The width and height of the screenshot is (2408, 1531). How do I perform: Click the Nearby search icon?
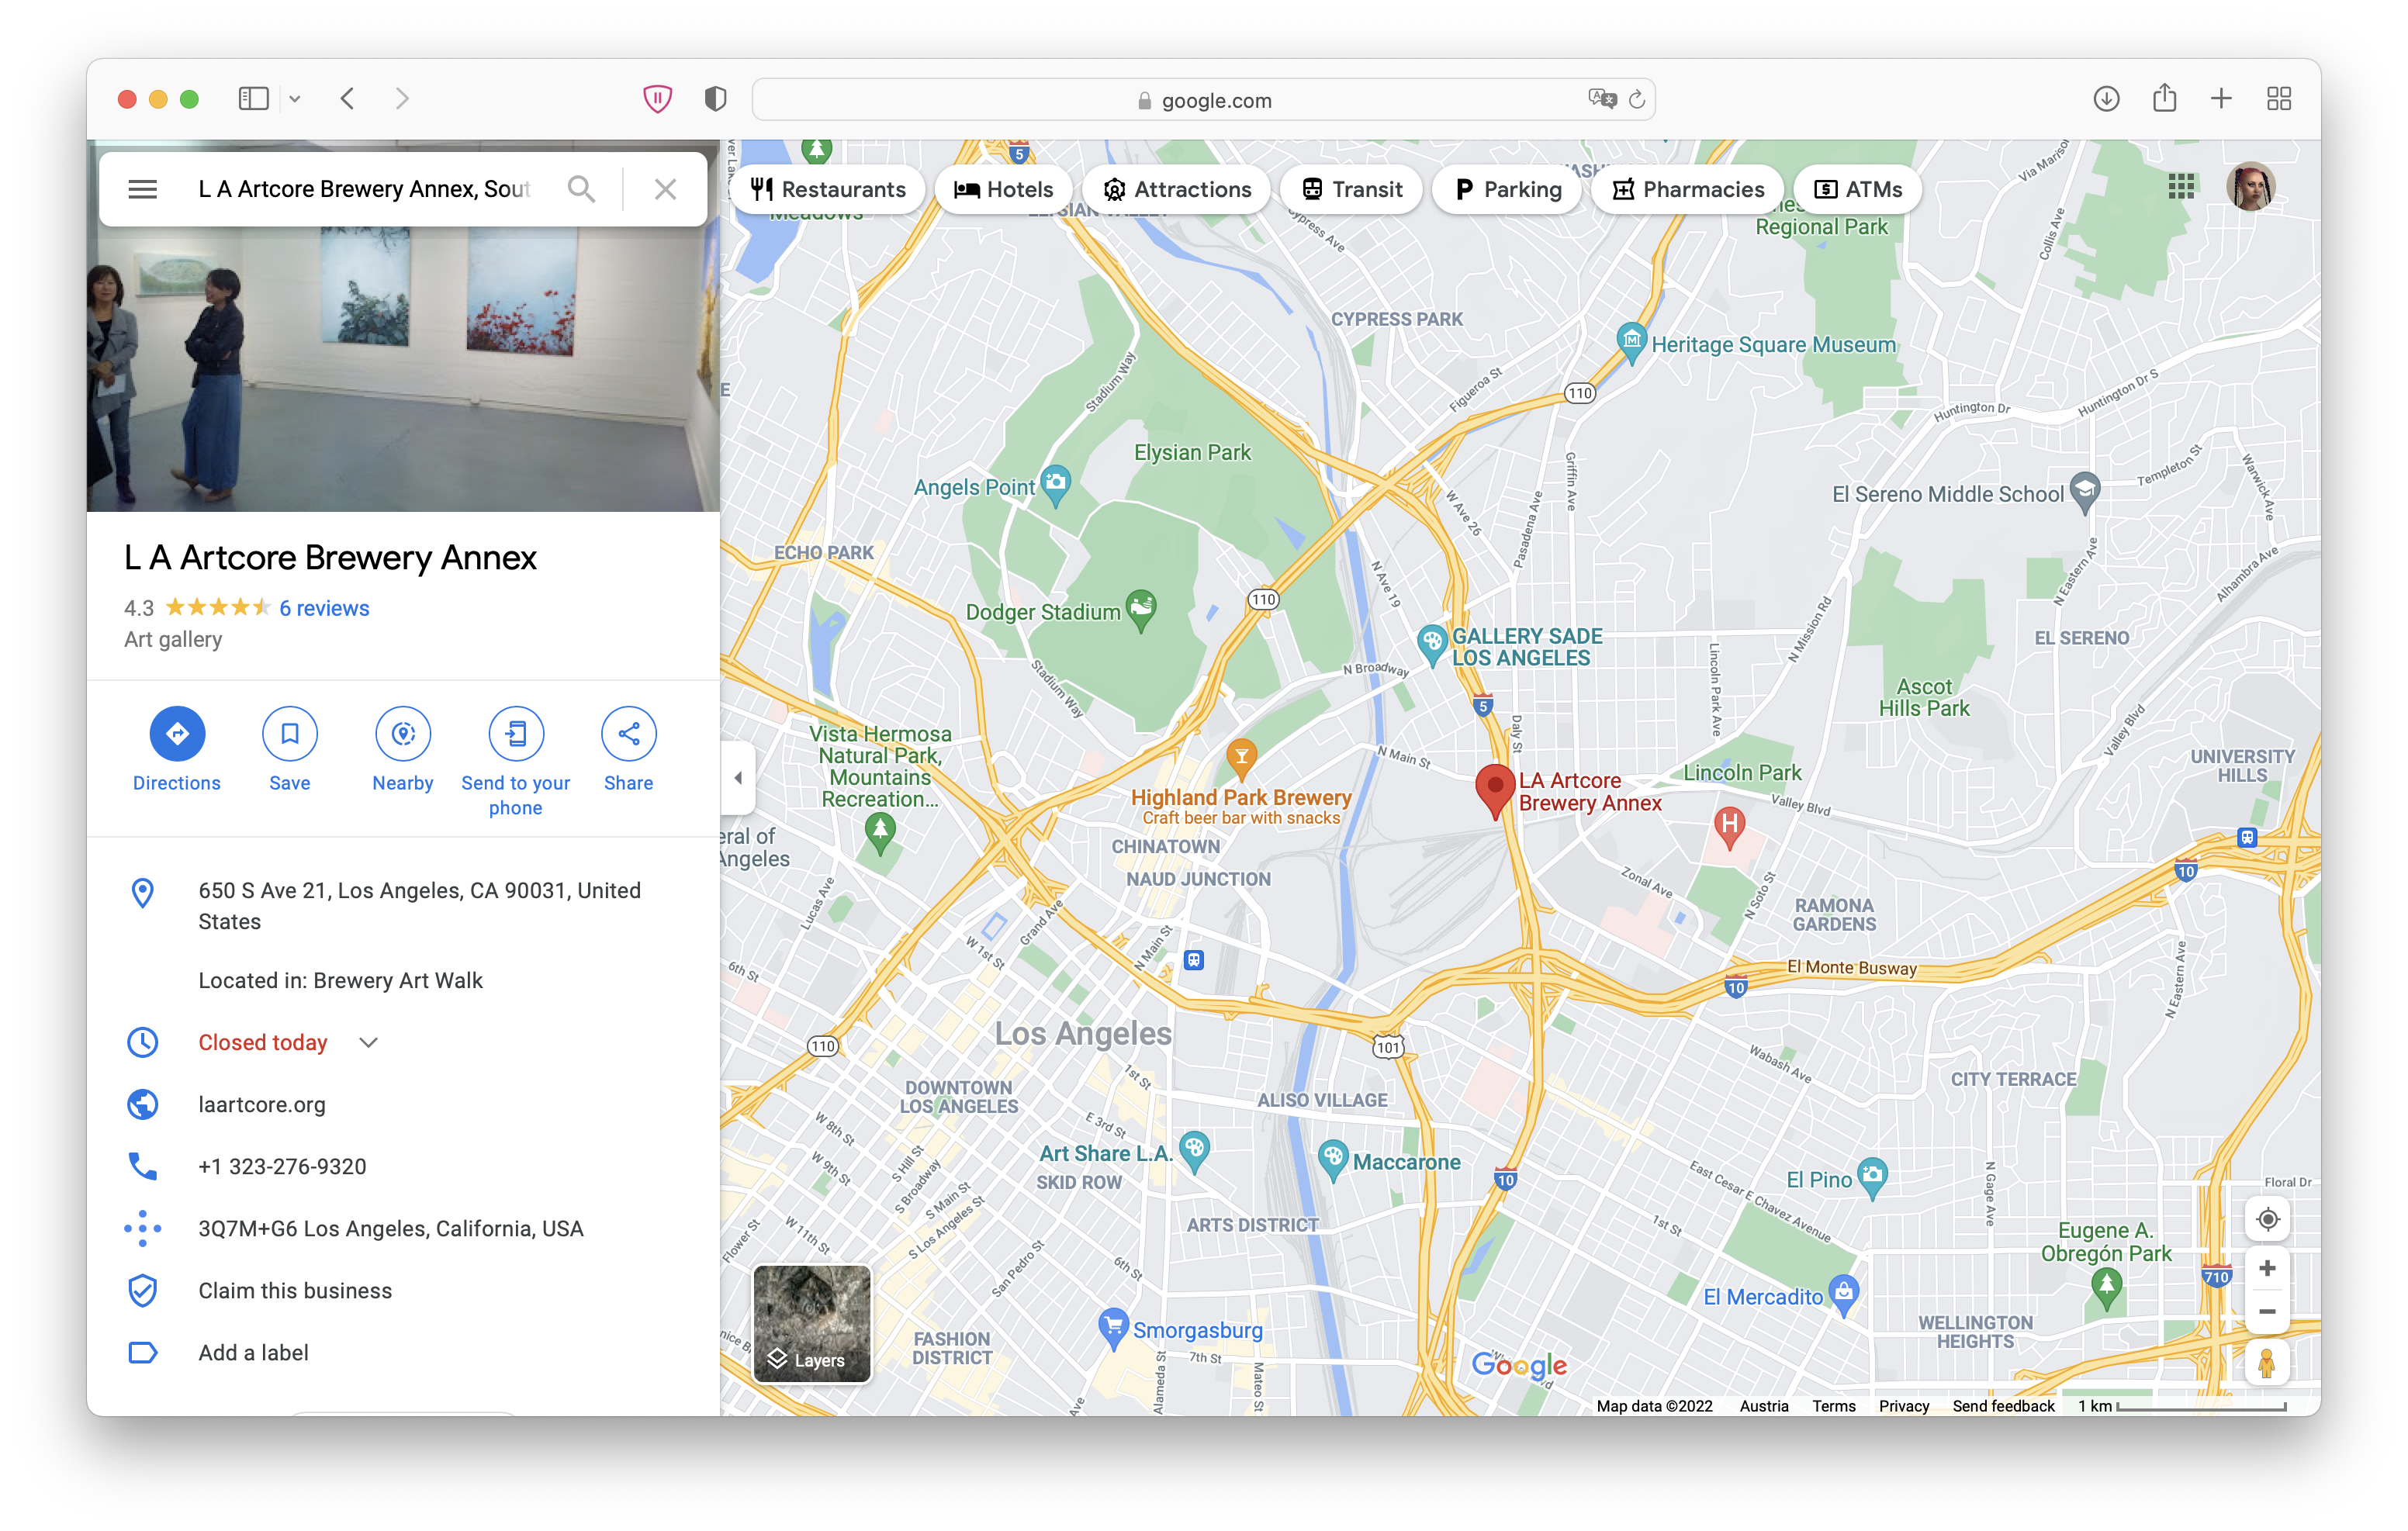(x=402, y=733)
